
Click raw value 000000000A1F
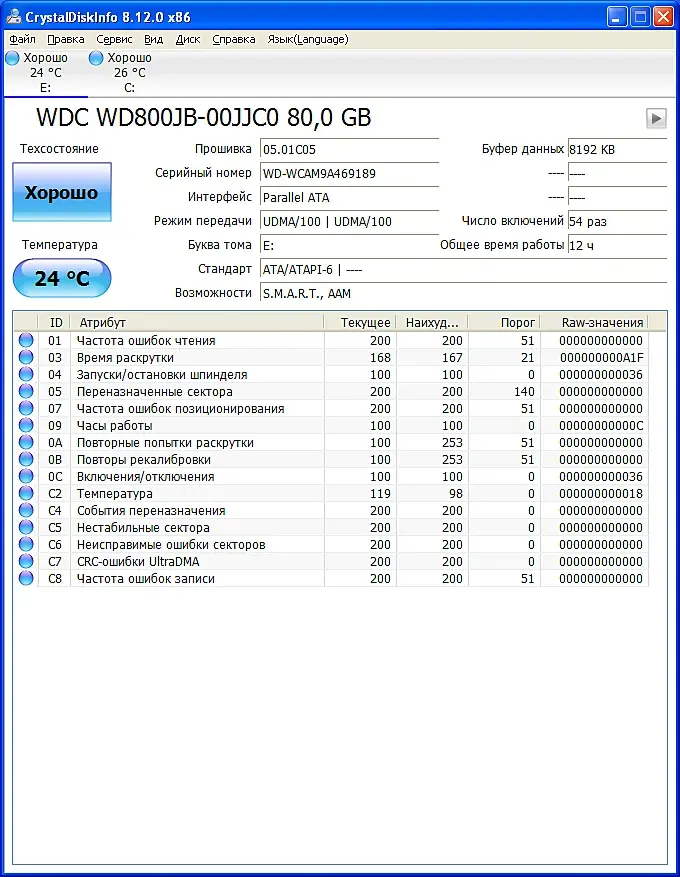click(602, 357)
